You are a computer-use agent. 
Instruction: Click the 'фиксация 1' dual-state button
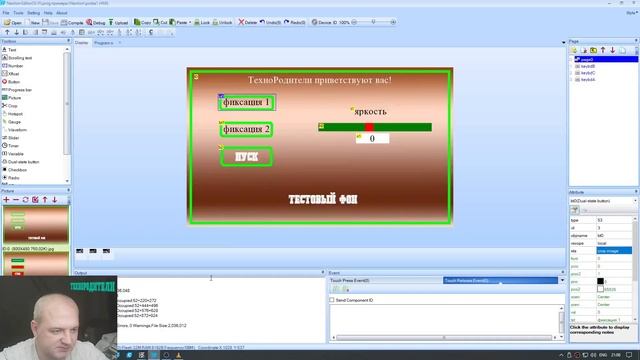click(x=247, y=102)
